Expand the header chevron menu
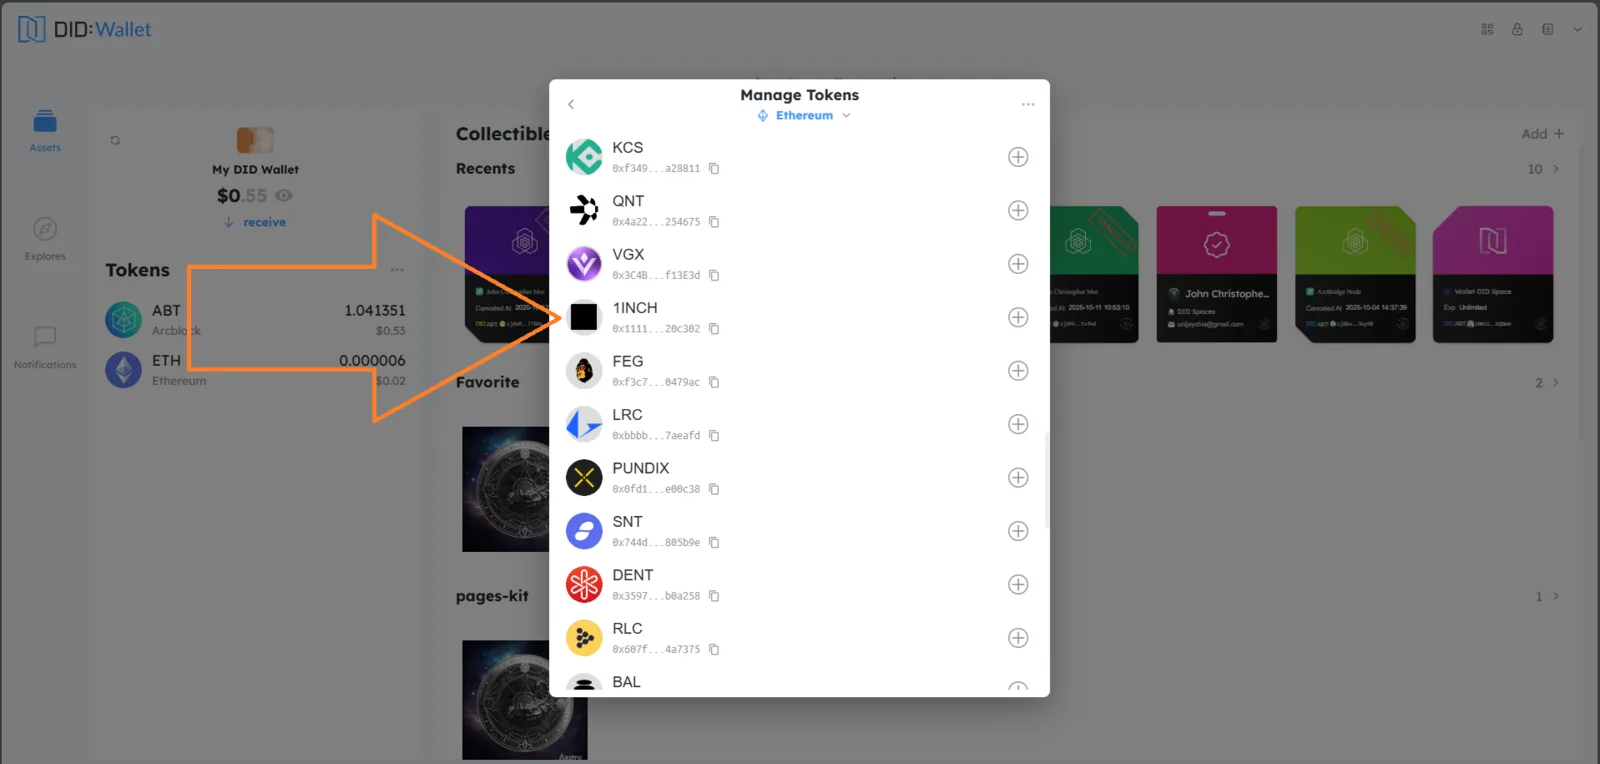The image size is (1600, 764). tap(1577, 30)
